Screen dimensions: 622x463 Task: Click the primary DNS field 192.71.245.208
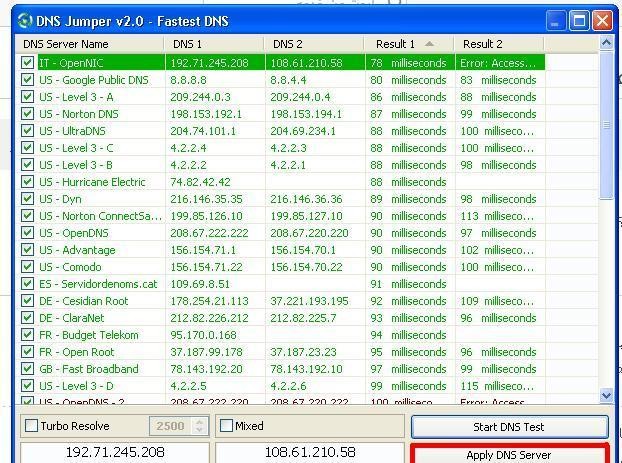[x=115, y=452]
